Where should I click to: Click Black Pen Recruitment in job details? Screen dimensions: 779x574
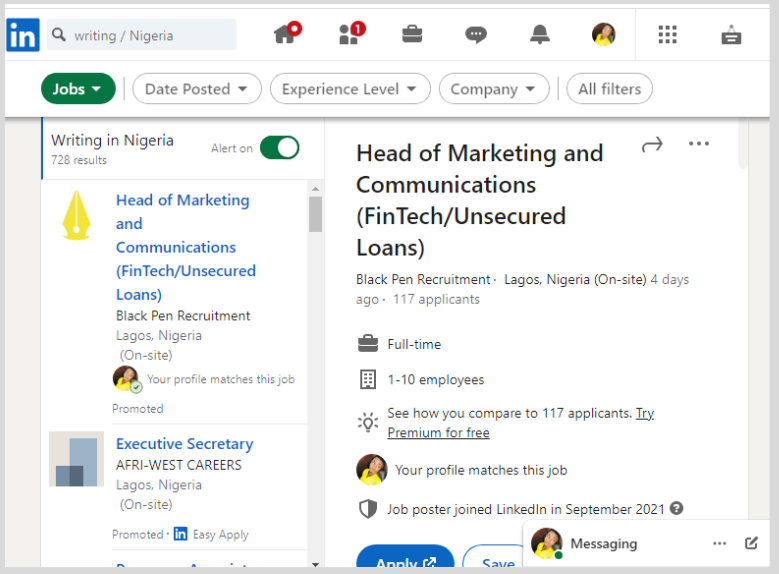pos(423,279)
